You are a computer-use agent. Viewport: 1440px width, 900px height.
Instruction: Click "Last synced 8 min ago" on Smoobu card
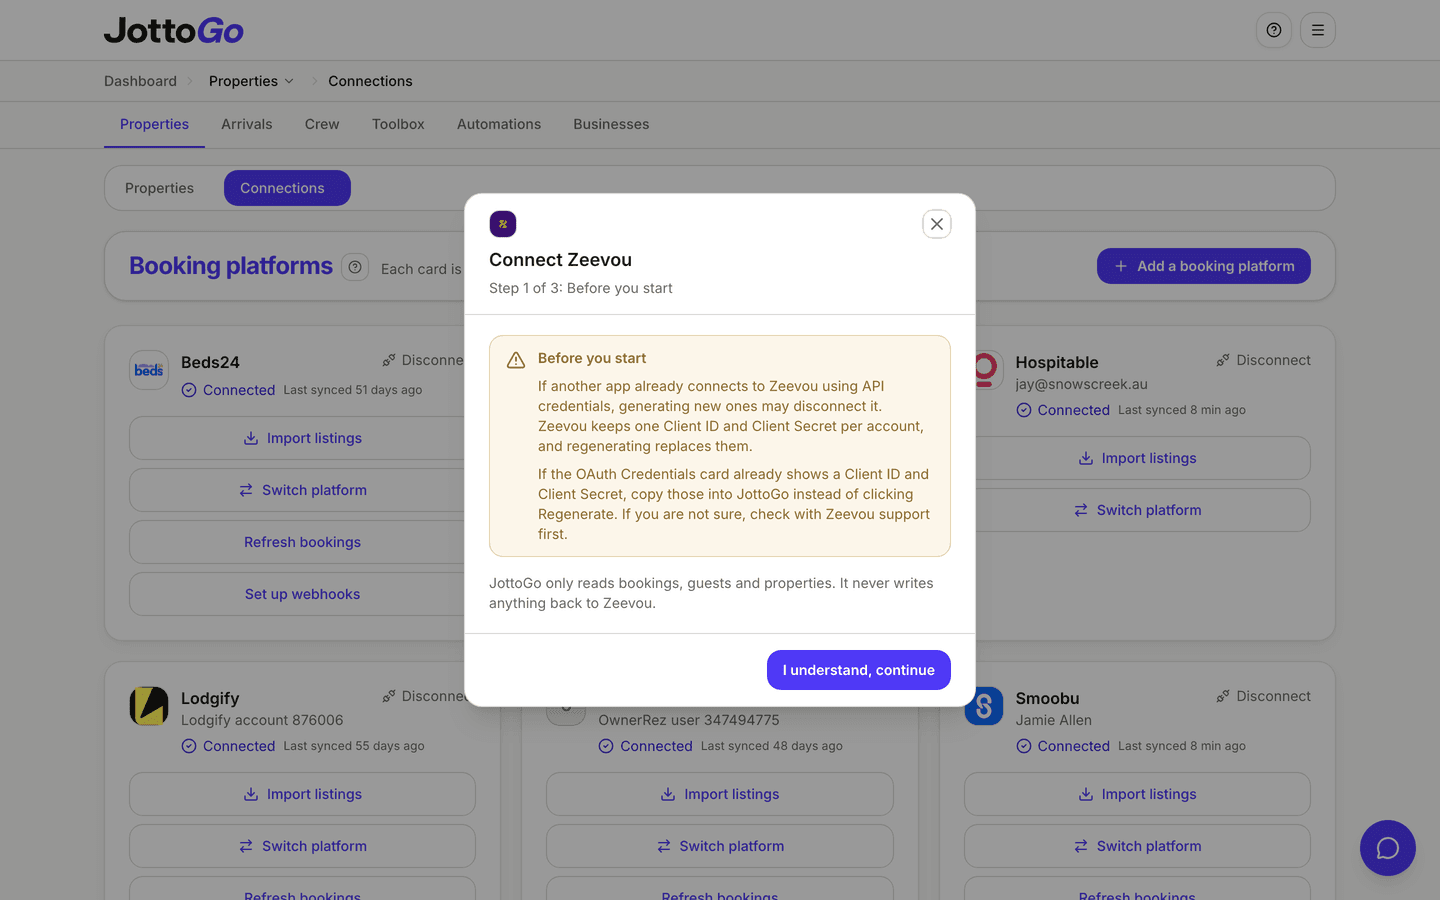(1182, 746)
